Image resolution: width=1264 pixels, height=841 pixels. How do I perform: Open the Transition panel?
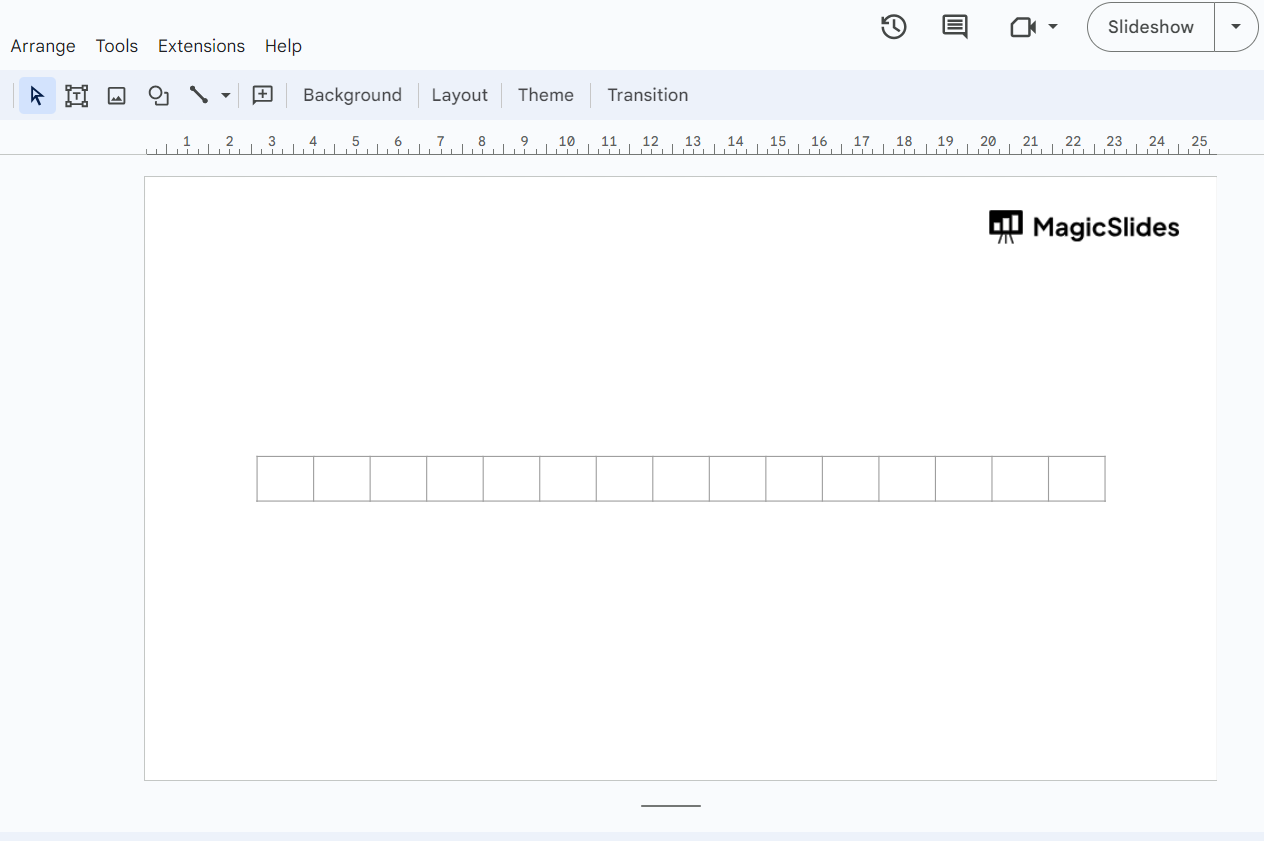pyautogui.click(x=648, y=95)
